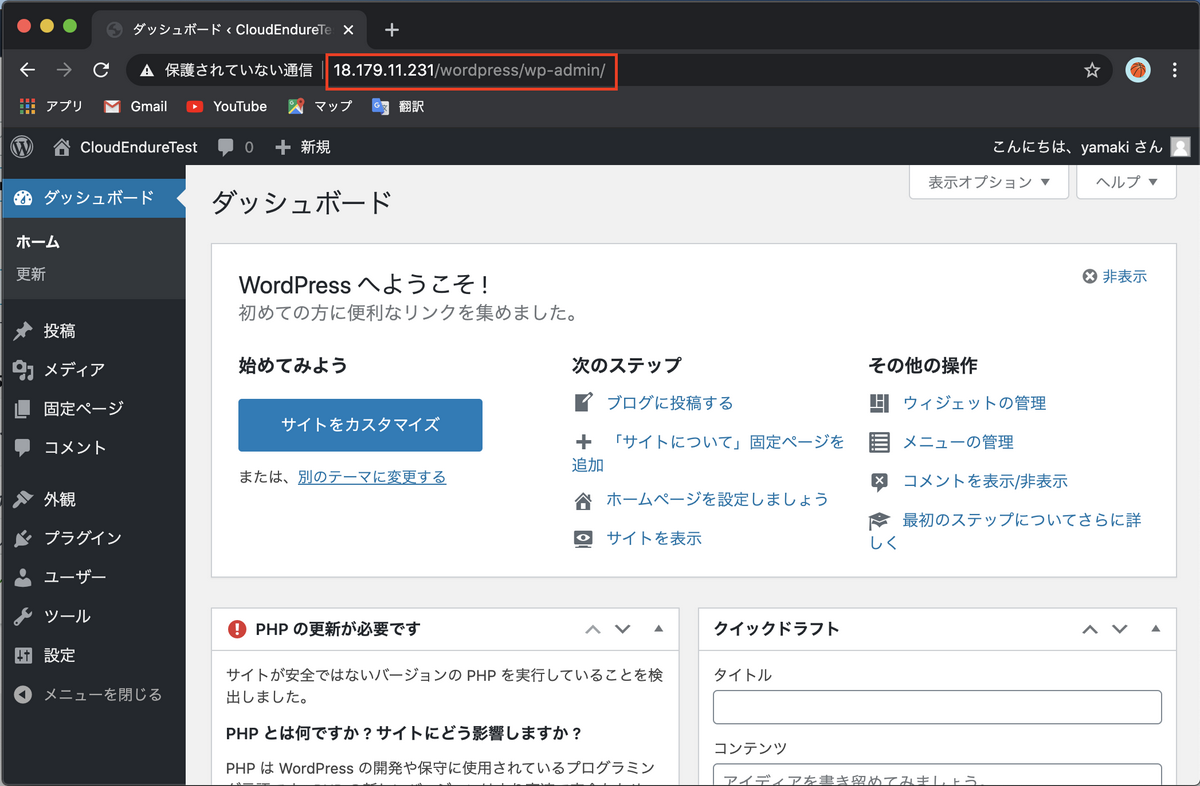1200x786 pixels.
Task: Focus the コンテンツ draft text area
Action: pos(937,775)
